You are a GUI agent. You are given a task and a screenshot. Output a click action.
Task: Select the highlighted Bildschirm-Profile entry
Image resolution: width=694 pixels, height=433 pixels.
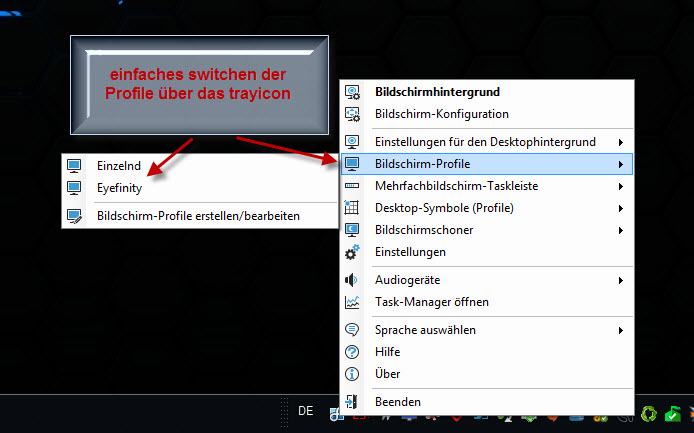click(487, 164)
